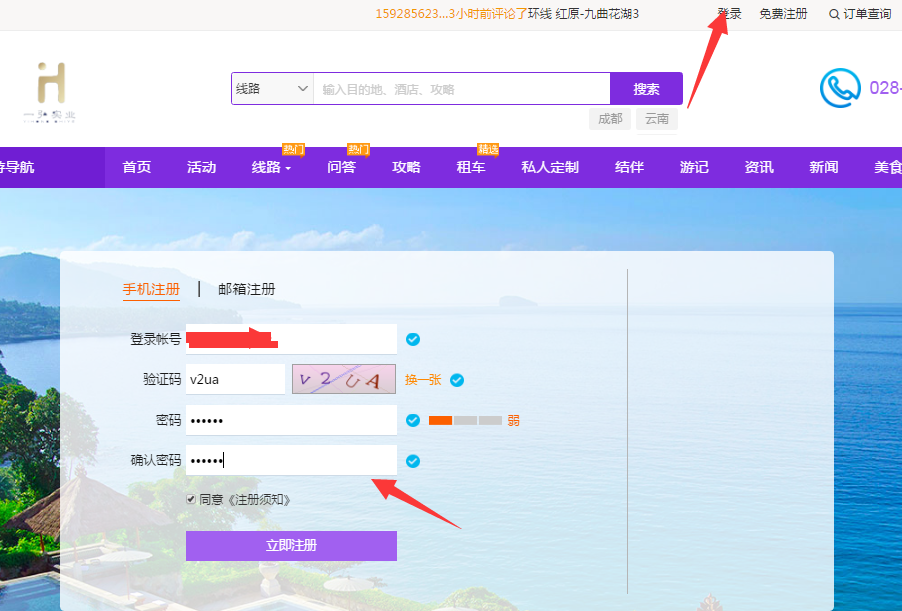
Task: Go to 攻略 in the navigation bar
Action: [x=406, y=167]
